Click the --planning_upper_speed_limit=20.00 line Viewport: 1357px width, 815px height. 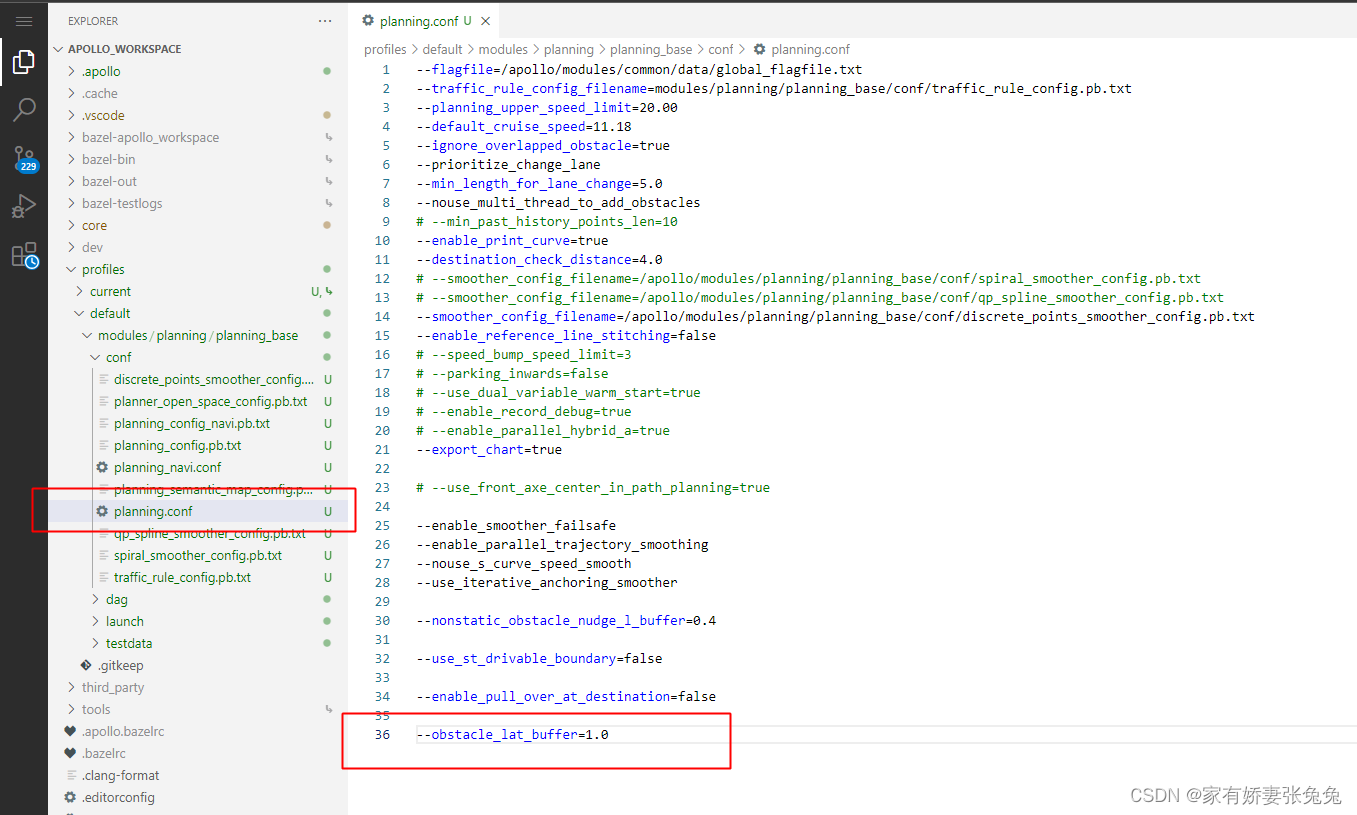[546, 107]
